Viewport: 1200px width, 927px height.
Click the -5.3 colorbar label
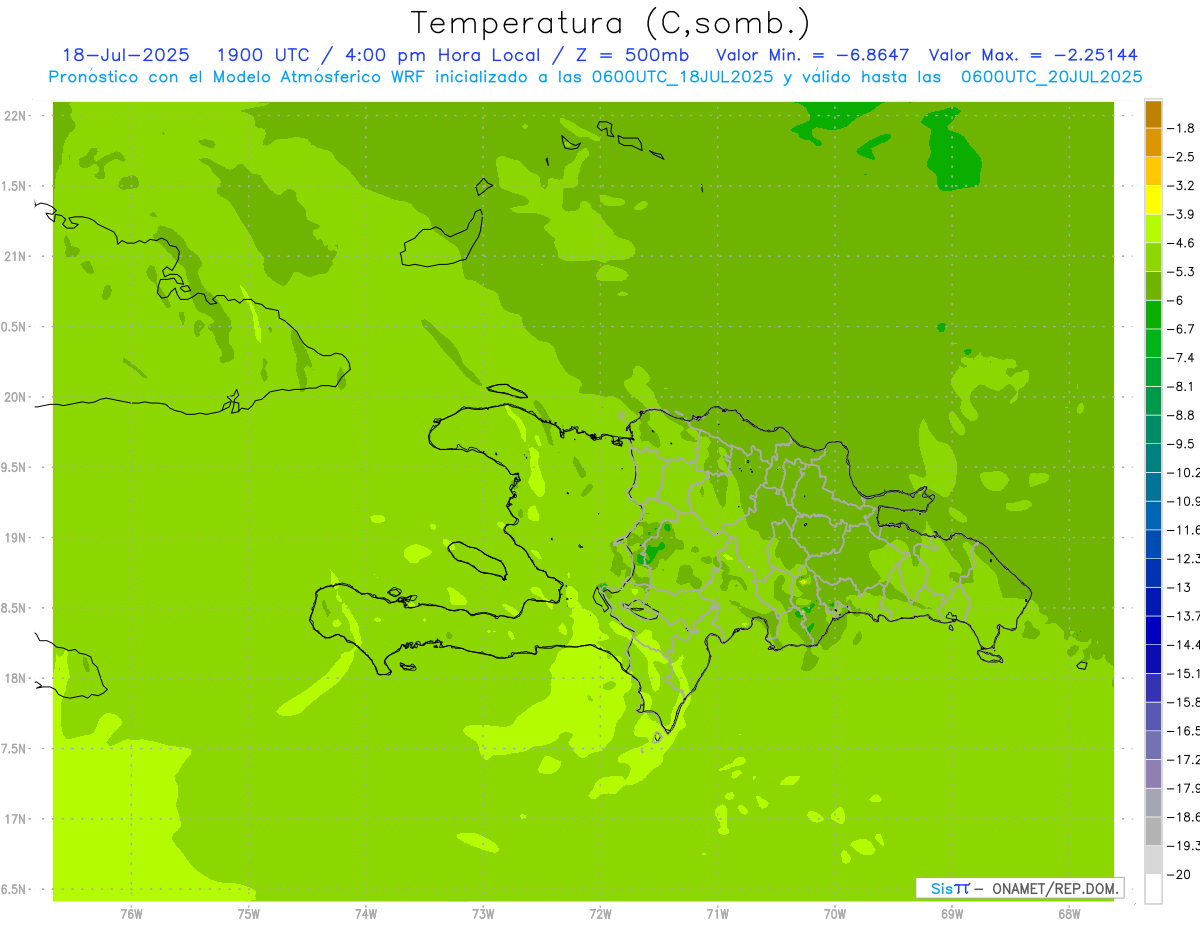[x=1182, y=271]
